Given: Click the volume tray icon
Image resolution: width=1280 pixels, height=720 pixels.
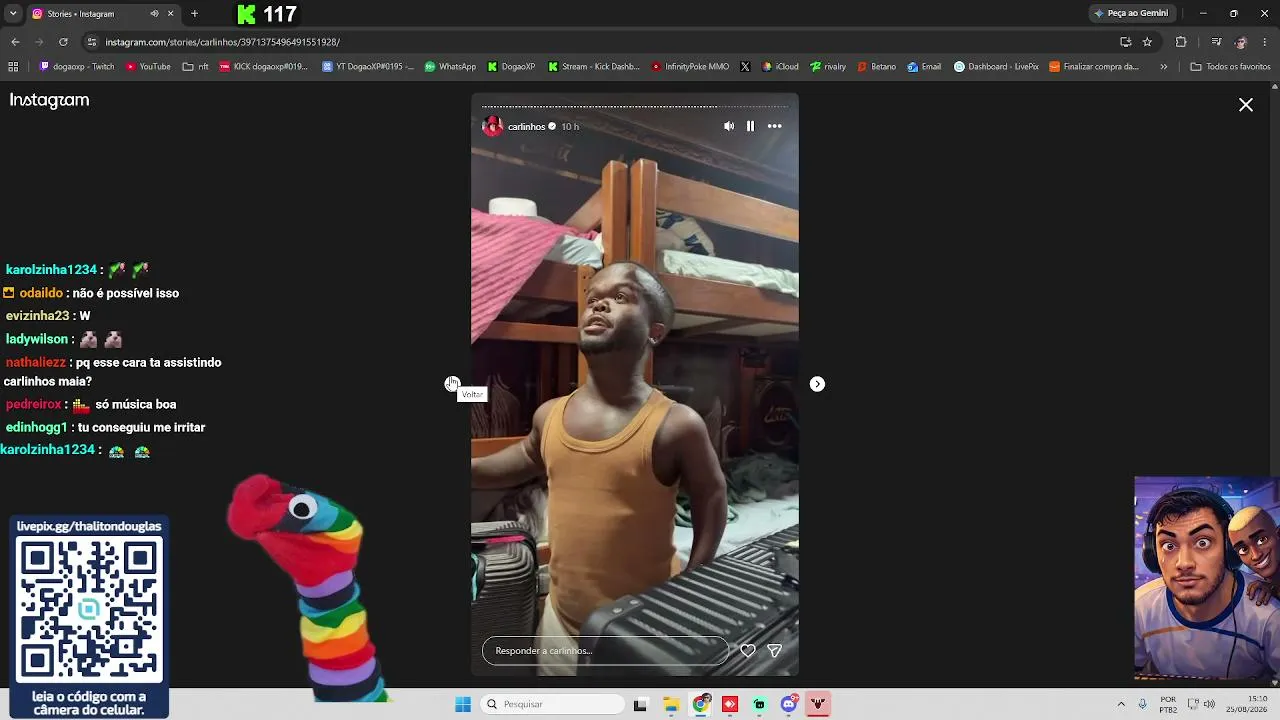Looking at the screenshot, I should coord(1208,704).
